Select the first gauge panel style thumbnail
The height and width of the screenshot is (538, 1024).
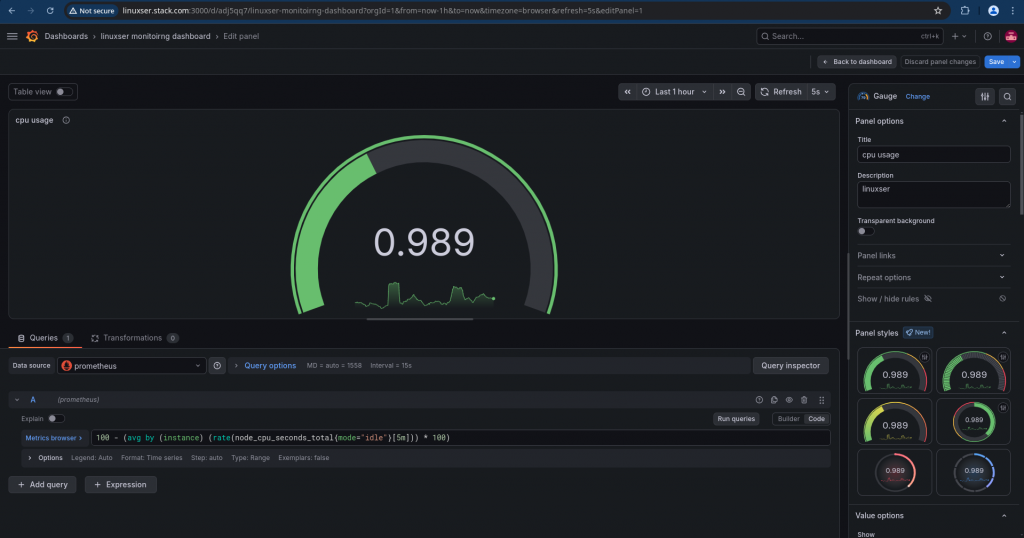coord(894,371)
